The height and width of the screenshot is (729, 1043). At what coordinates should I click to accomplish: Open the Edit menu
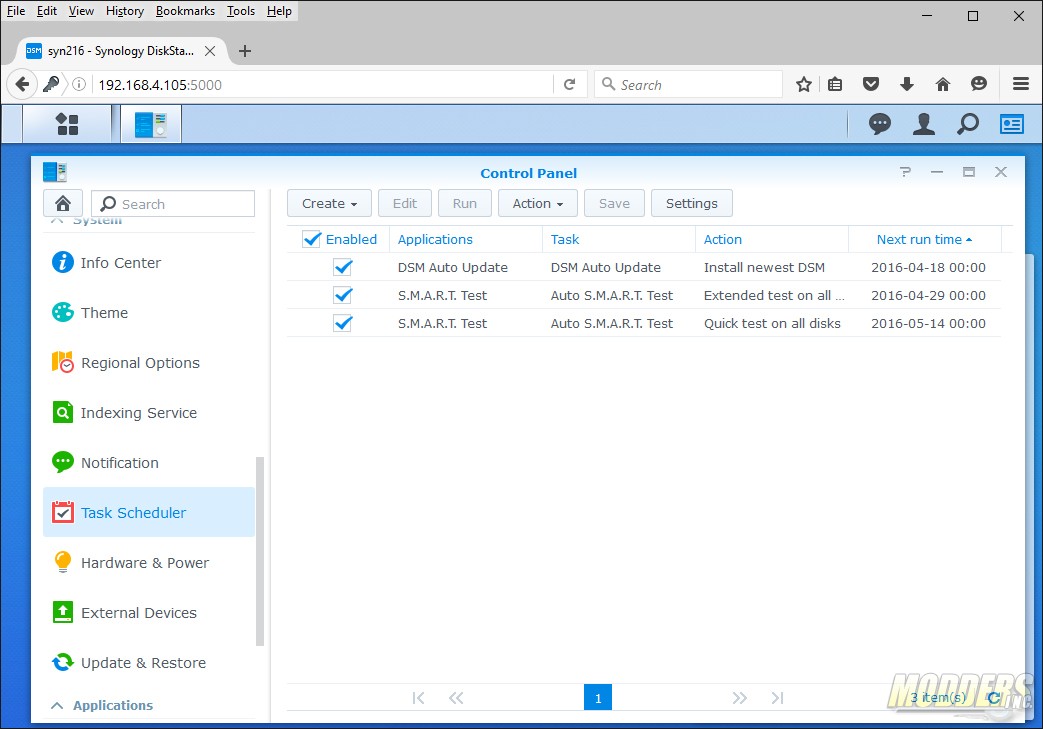pos(47,11)
